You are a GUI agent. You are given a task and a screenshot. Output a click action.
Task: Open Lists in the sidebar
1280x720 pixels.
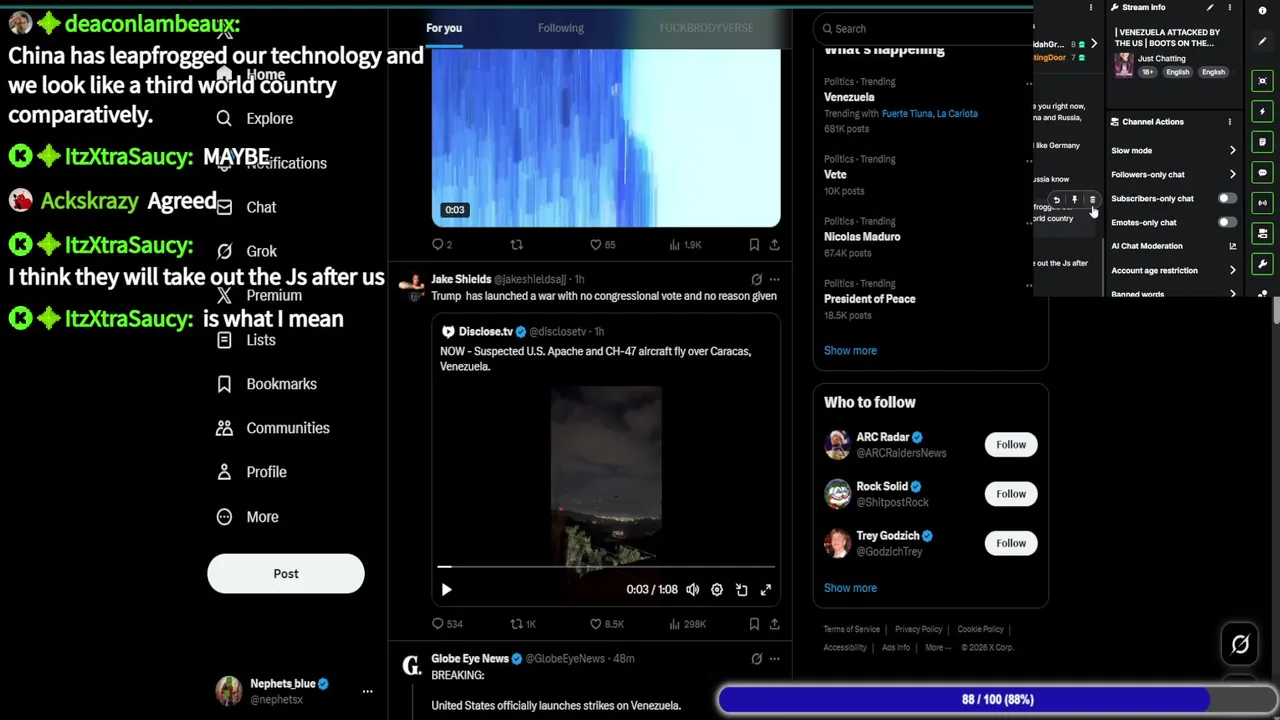[x=246, y=340]
